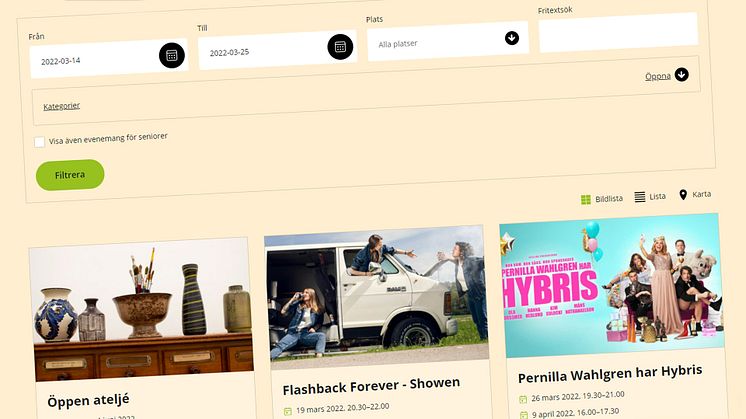Viewport: 746px width, 419px height.
Task: Click the Från date field 2022-03-14
Action: point(92,60)
